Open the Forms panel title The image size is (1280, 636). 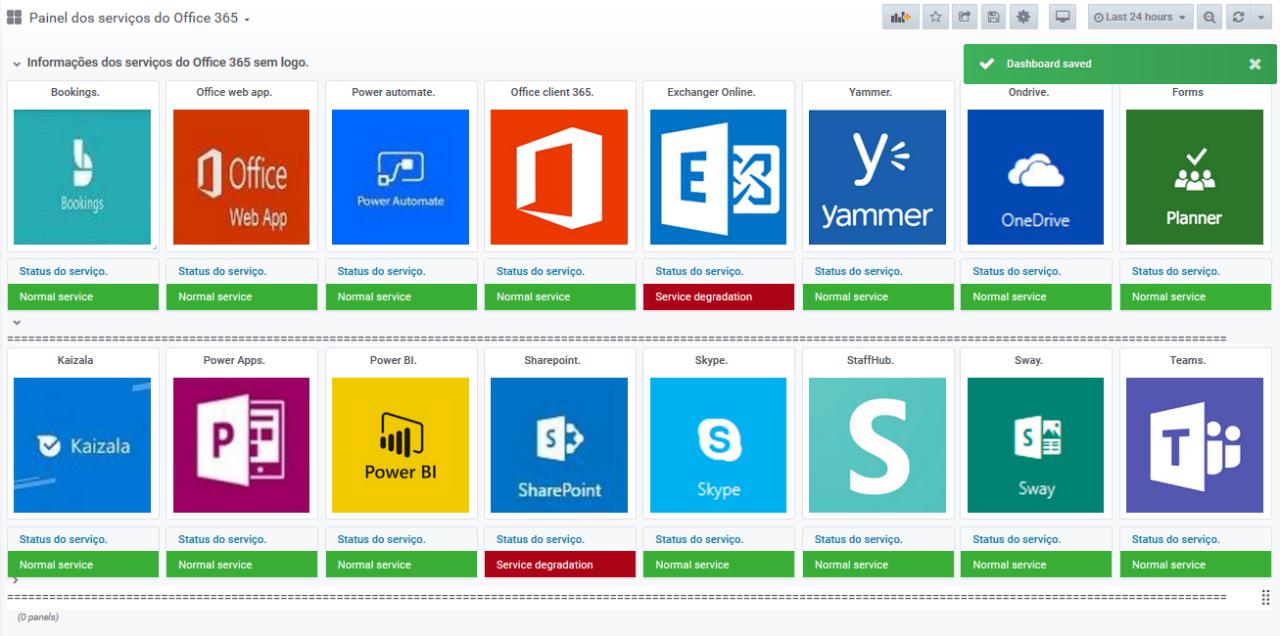coord(1188,92)
